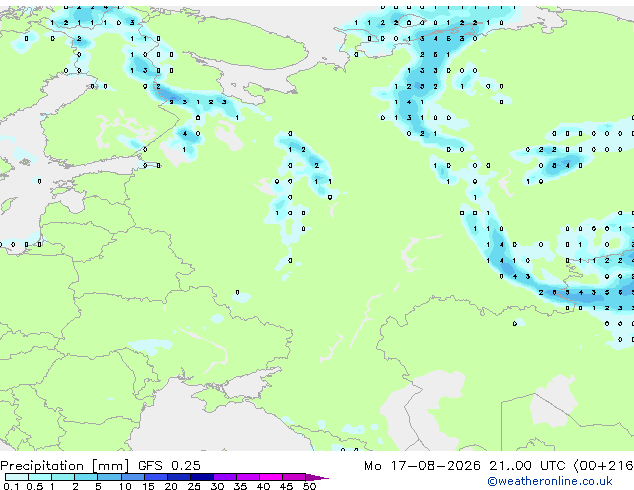Screen dimensions: 634x490
Task: Click the 20–25 mm legend color box
Action: tap(179, 477)
